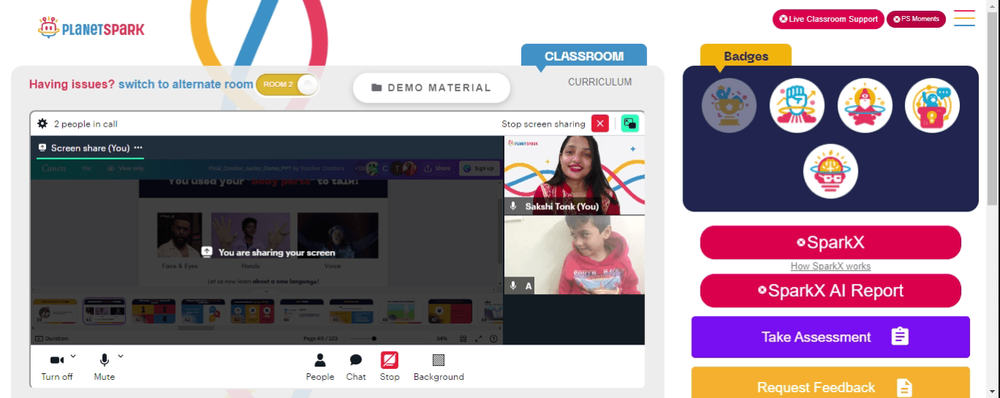Select the trophy star badge

click(x=729, y=105)
